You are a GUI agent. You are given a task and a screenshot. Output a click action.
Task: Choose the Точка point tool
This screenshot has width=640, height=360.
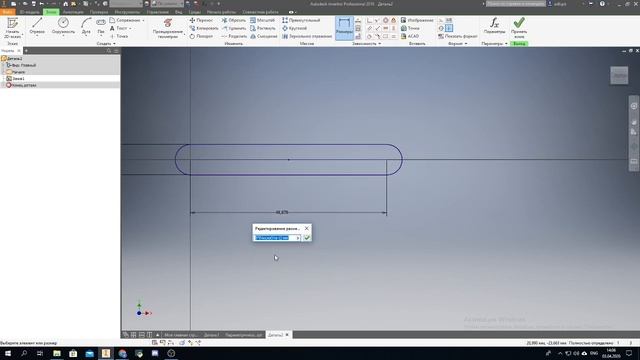(x=119, y=36)
